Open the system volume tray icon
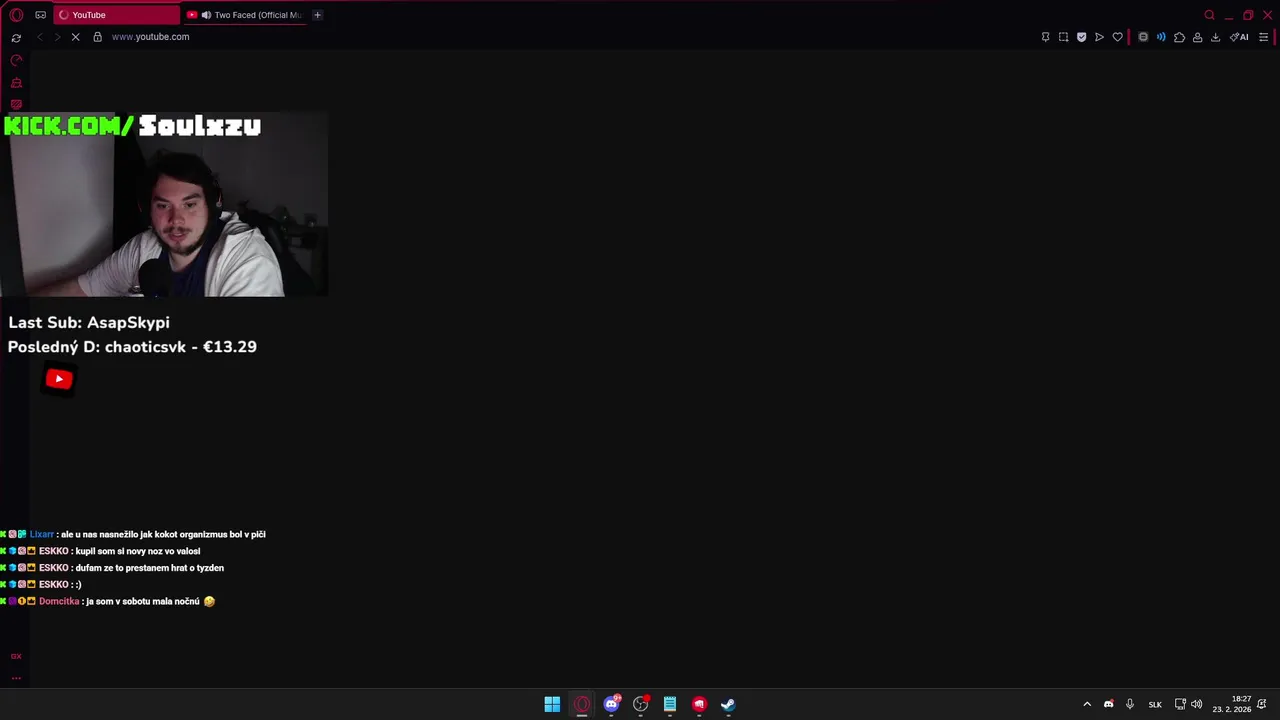This screenshot has width=1280, height=720. coord(1197,704)
